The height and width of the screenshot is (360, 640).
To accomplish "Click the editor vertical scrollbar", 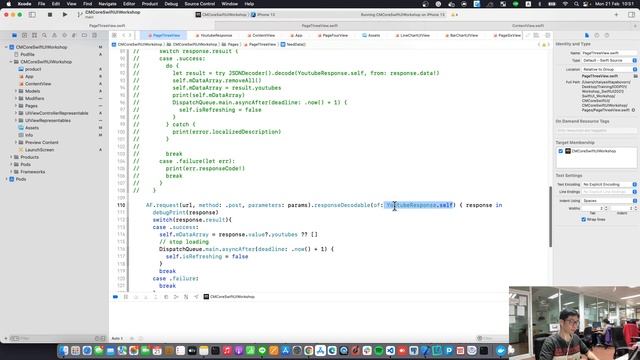I will pos(550,216).
